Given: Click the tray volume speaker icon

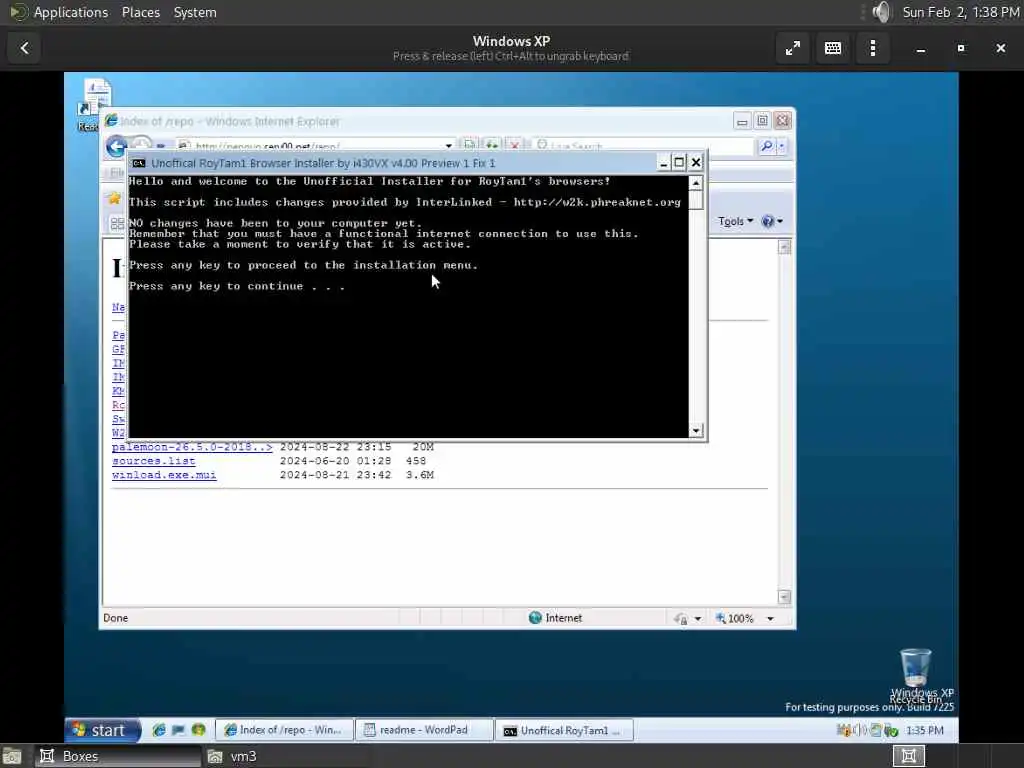Looking at the screenshot, I should [859, 730].
